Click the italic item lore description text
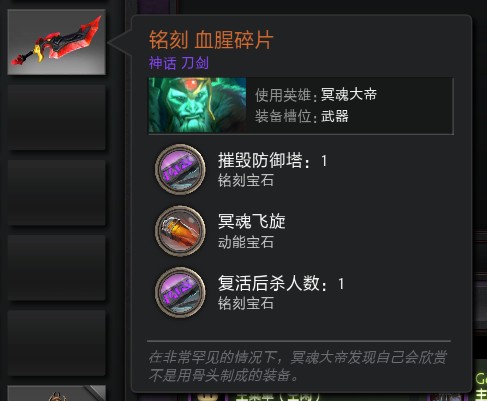 [297, 366]
